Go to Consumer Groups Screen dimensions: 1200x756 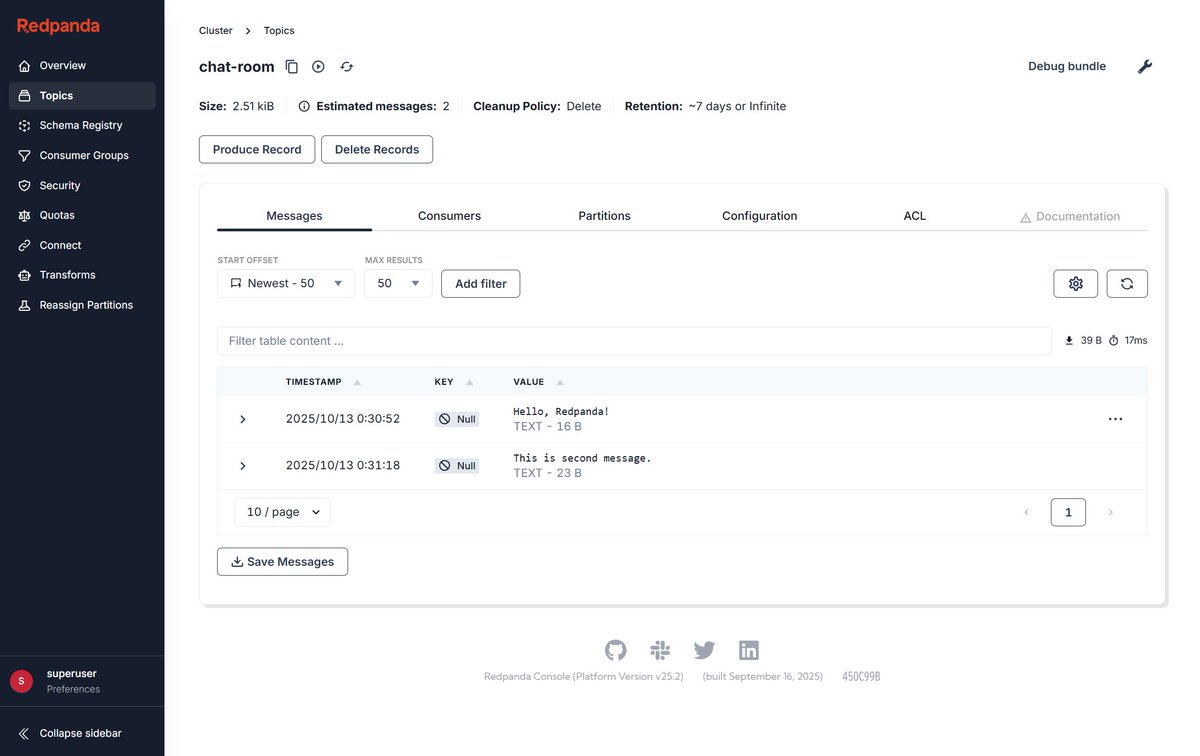tap(82, 156)
